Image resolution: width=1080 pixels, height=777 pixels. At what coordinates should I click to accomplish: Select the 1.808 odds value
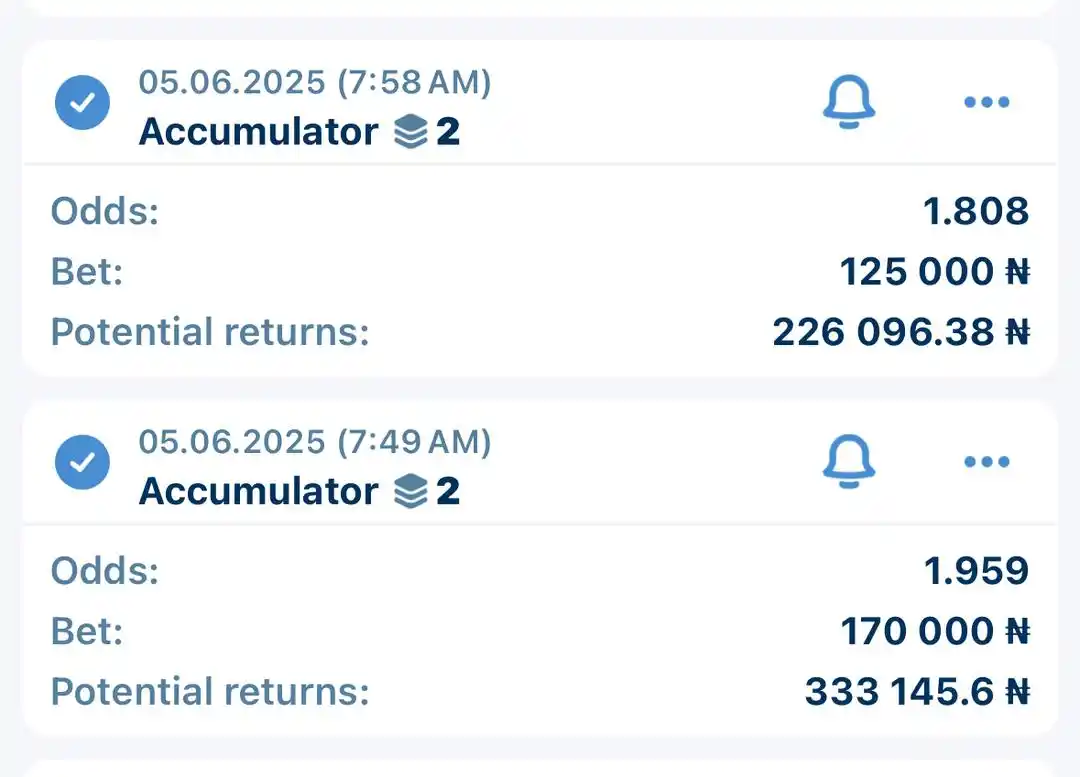tap(976, 211)
